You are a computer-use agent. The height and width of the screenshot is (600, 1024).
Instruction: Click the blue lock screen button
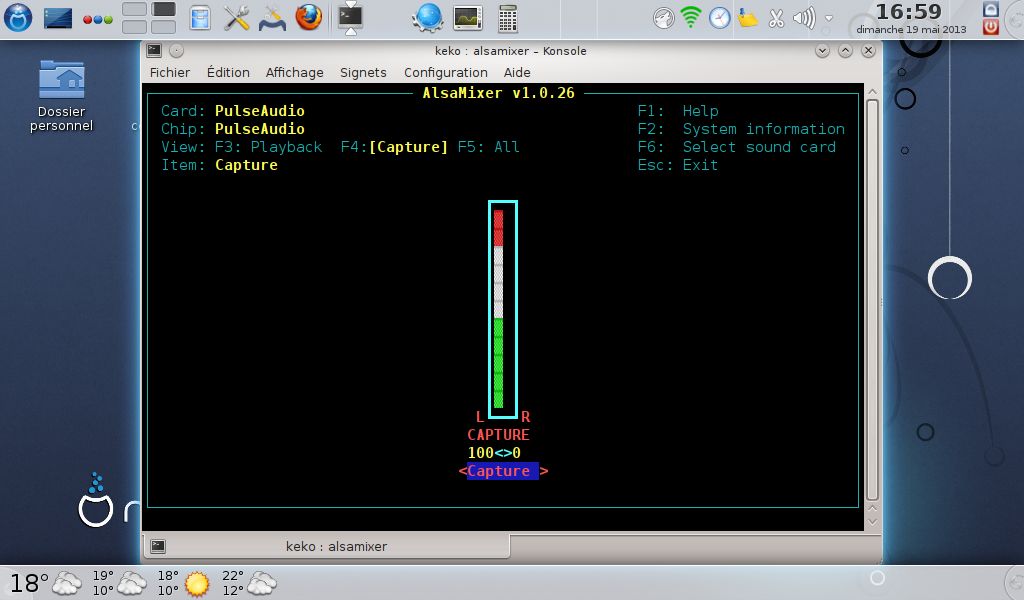point(991,9)
